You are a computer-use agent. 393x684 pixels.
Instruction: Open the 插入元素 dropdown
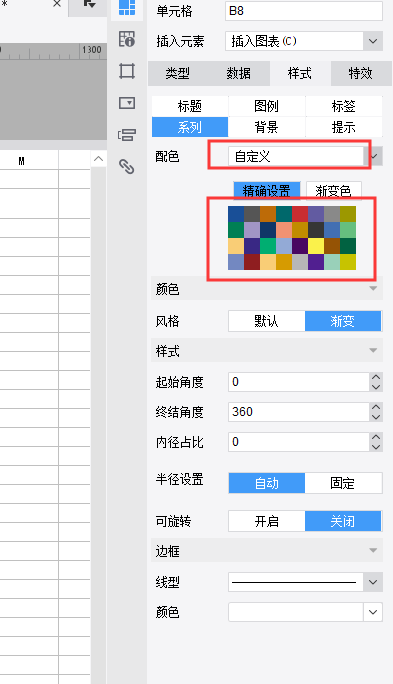[373, 41]
